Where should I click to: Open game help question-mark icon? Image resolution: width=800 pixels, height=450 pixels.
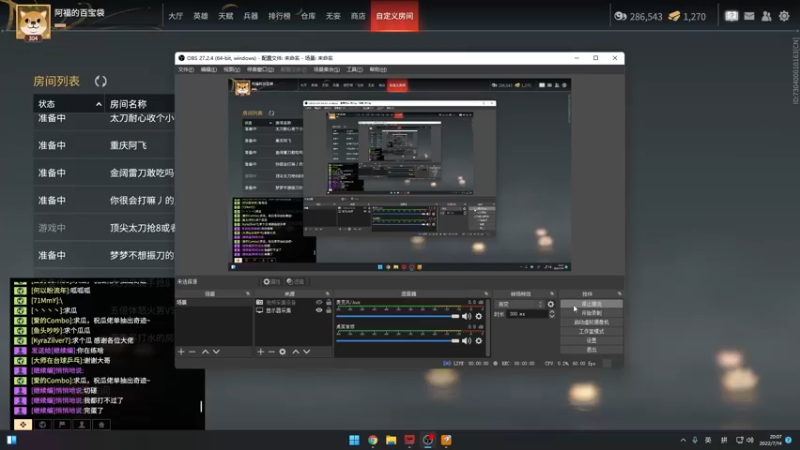pos(732,16)
